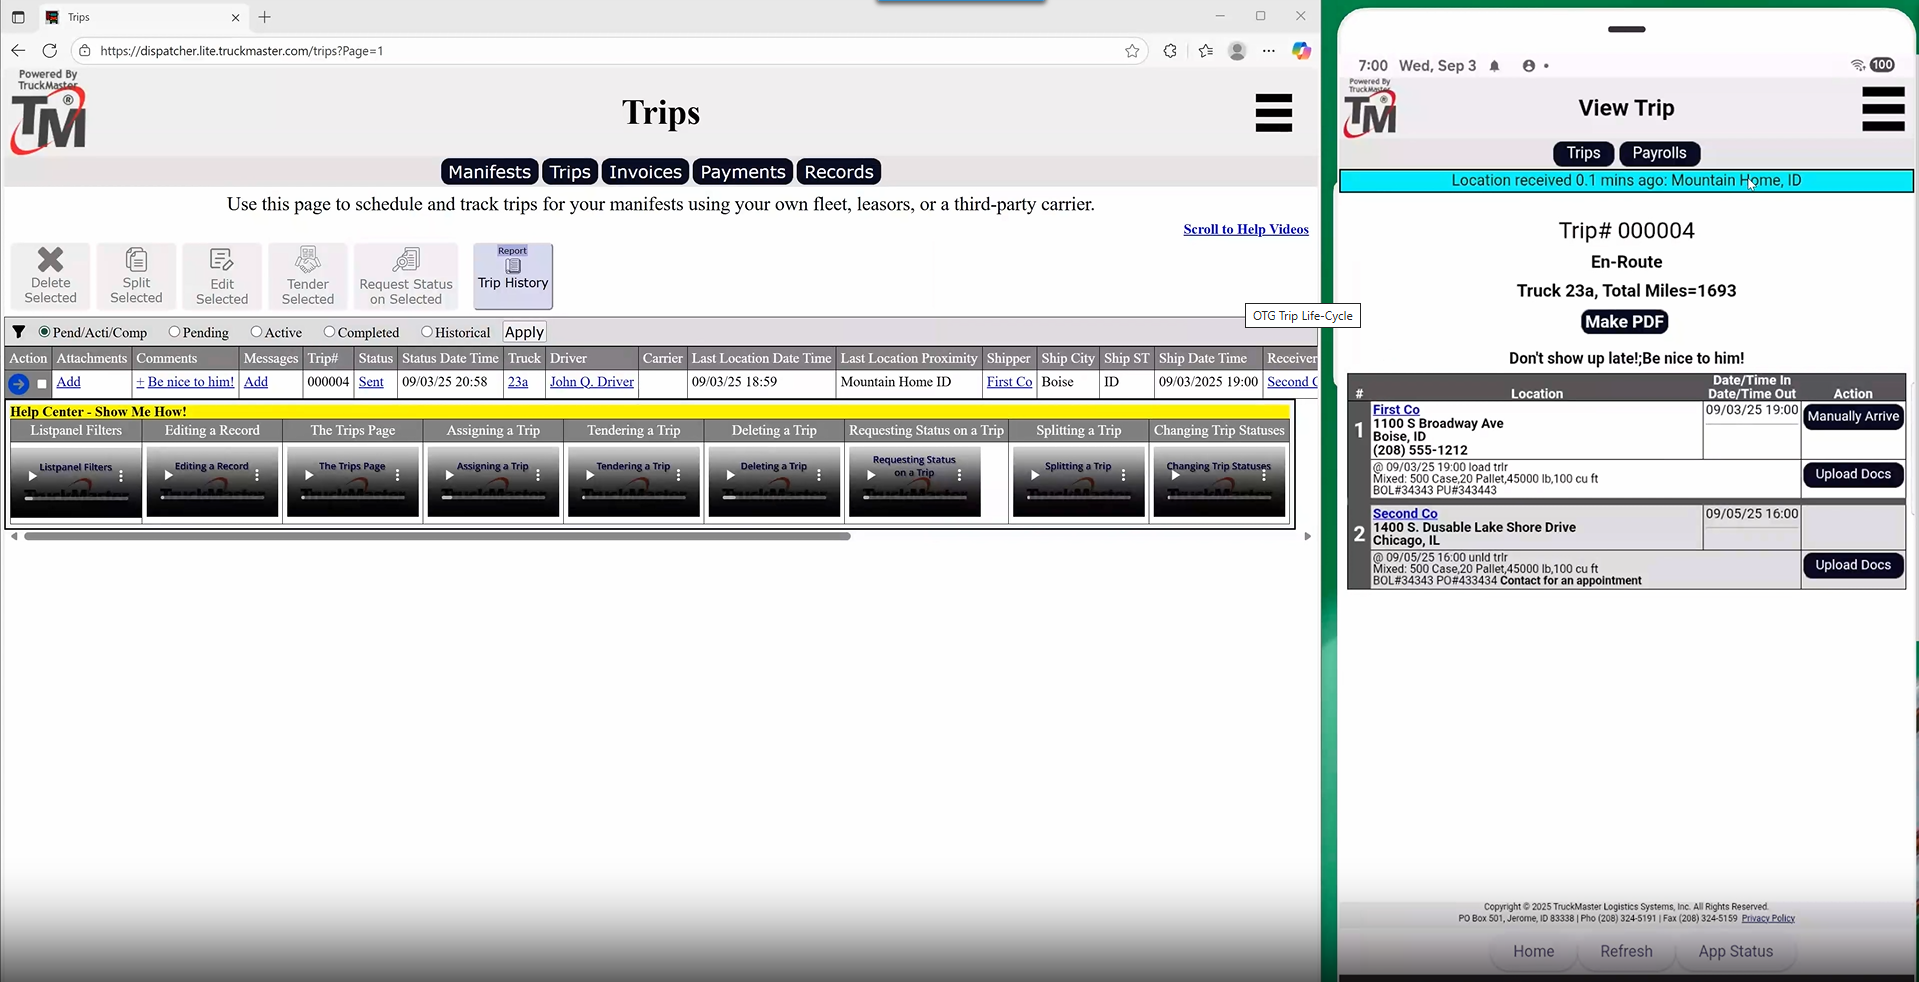The image size is (1919, 982).
Task: Open options menu on The Trips Page video
Action: (398, 476)
